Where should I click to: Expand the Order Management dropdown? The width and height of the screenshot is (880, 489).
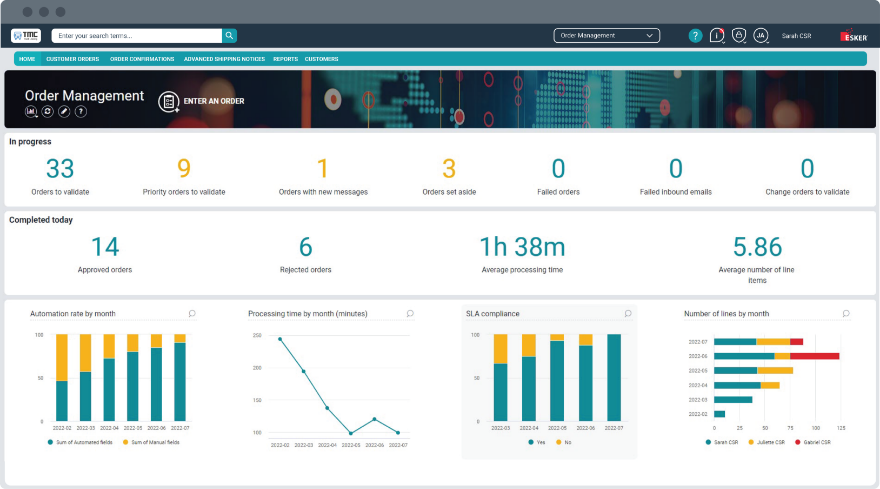[x=607, y=35]
